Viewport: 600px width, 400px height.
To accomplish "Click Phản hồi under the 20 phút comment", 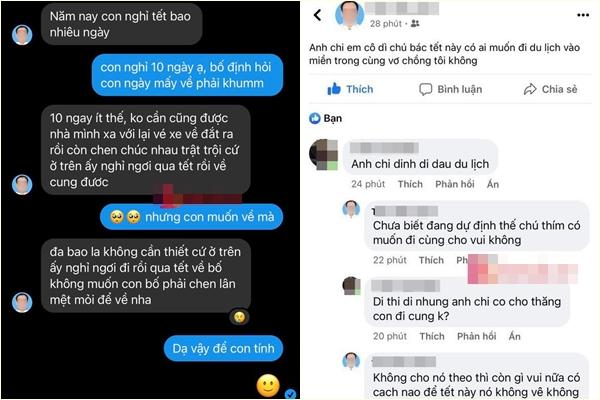I will click(x=476, y=336).
